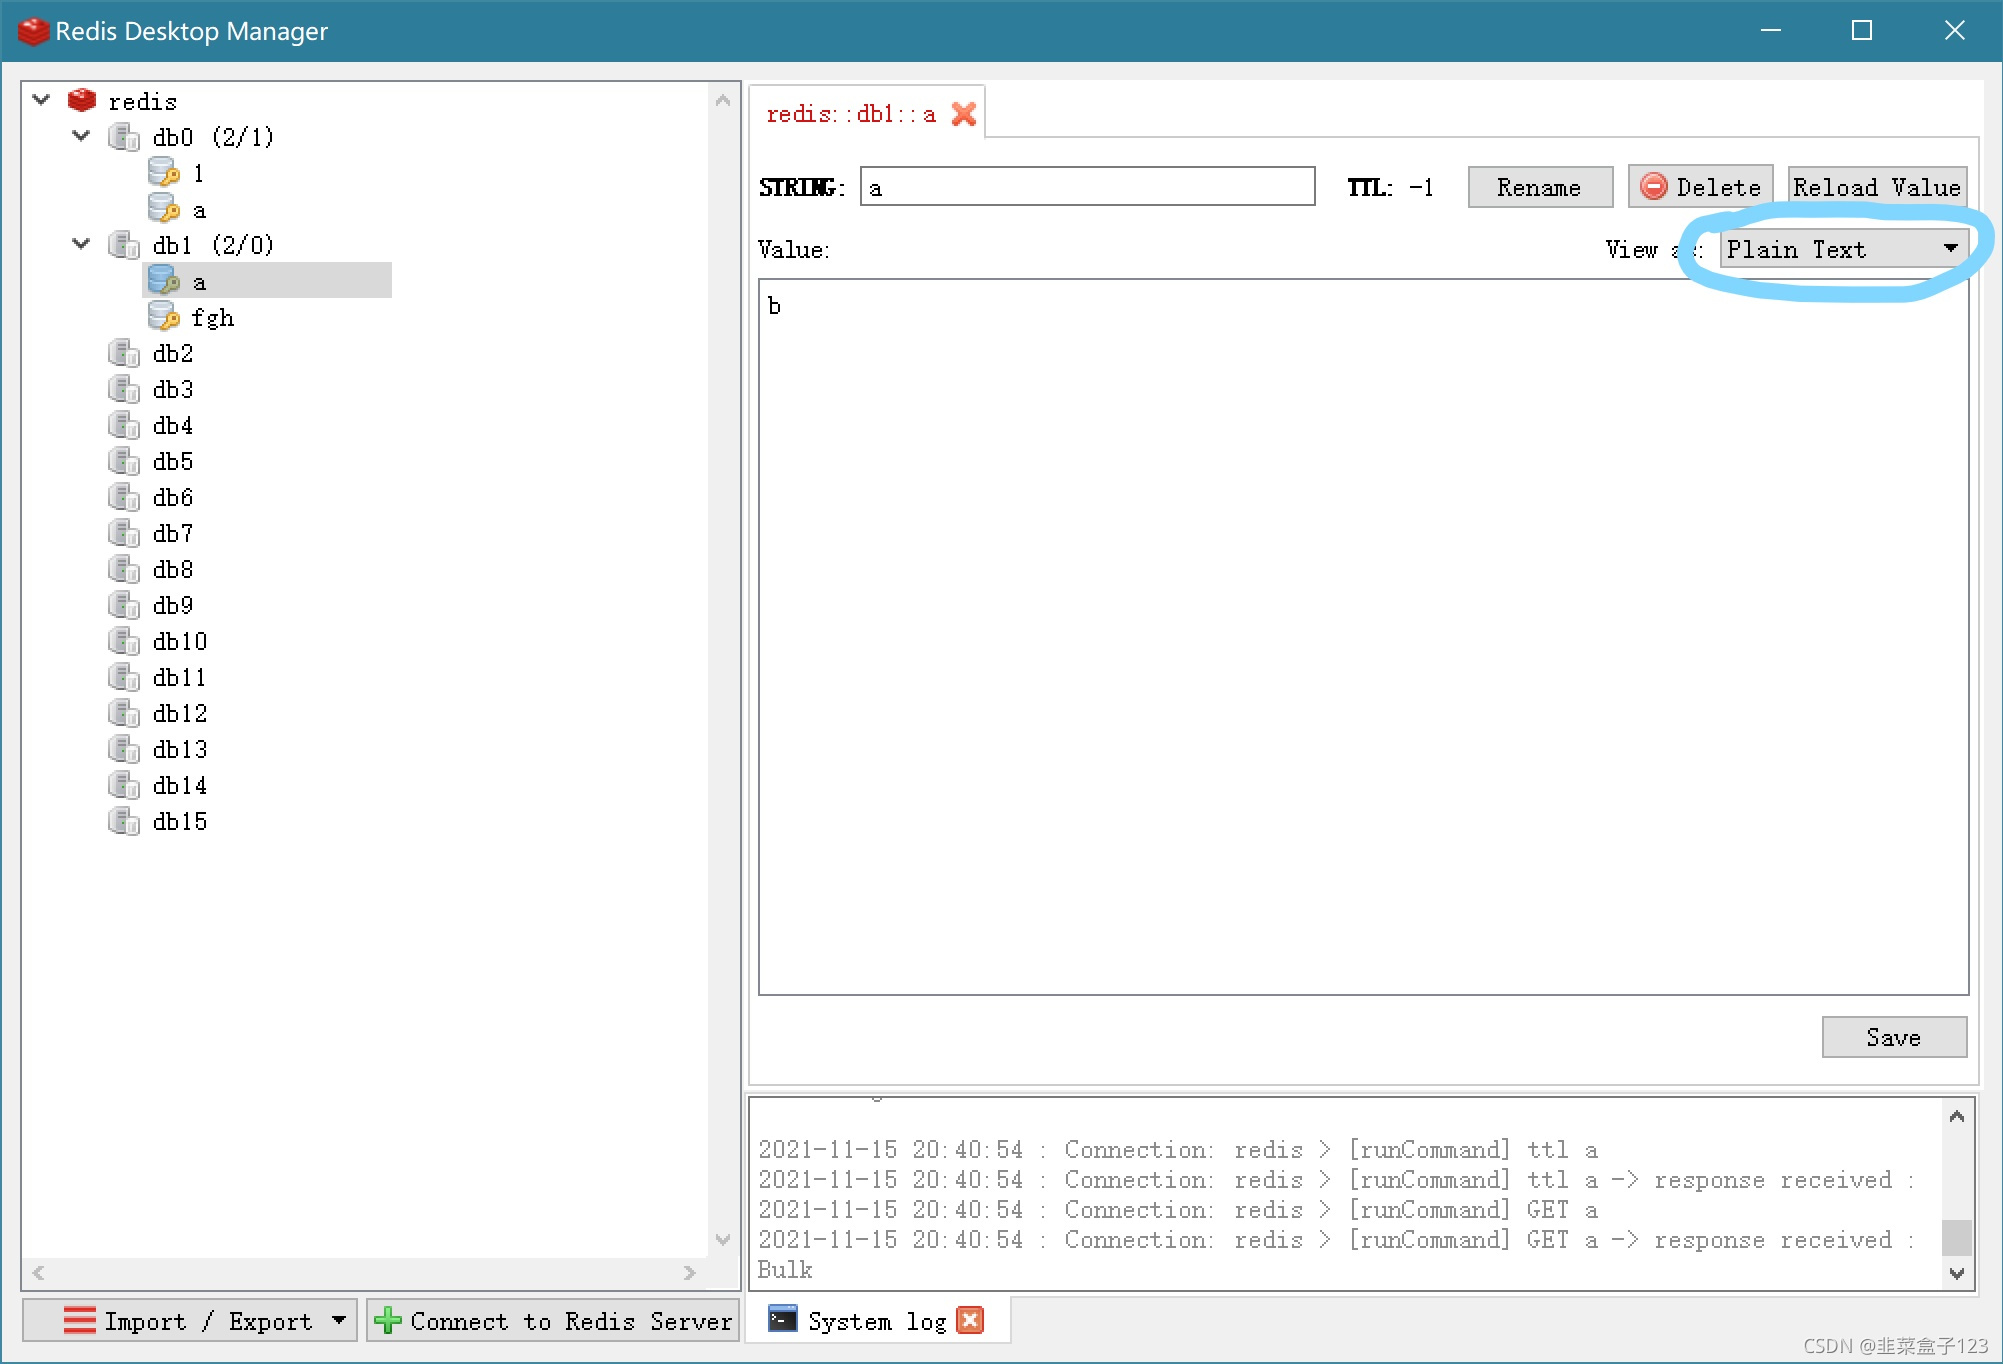Click the tree panel scroll-down arrow
This screenshot has width=2003, height=1364.
[723, 1240]
